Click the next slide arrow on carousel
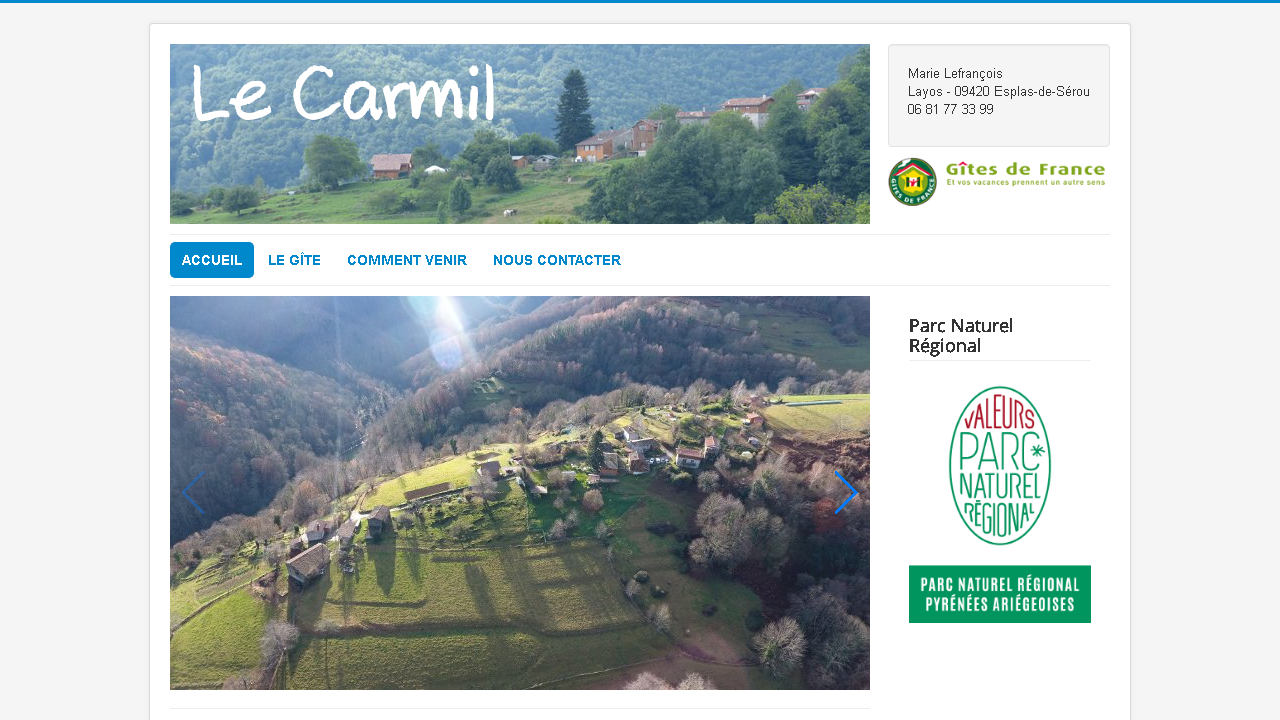1280x720 pixels. click(846, 493)
